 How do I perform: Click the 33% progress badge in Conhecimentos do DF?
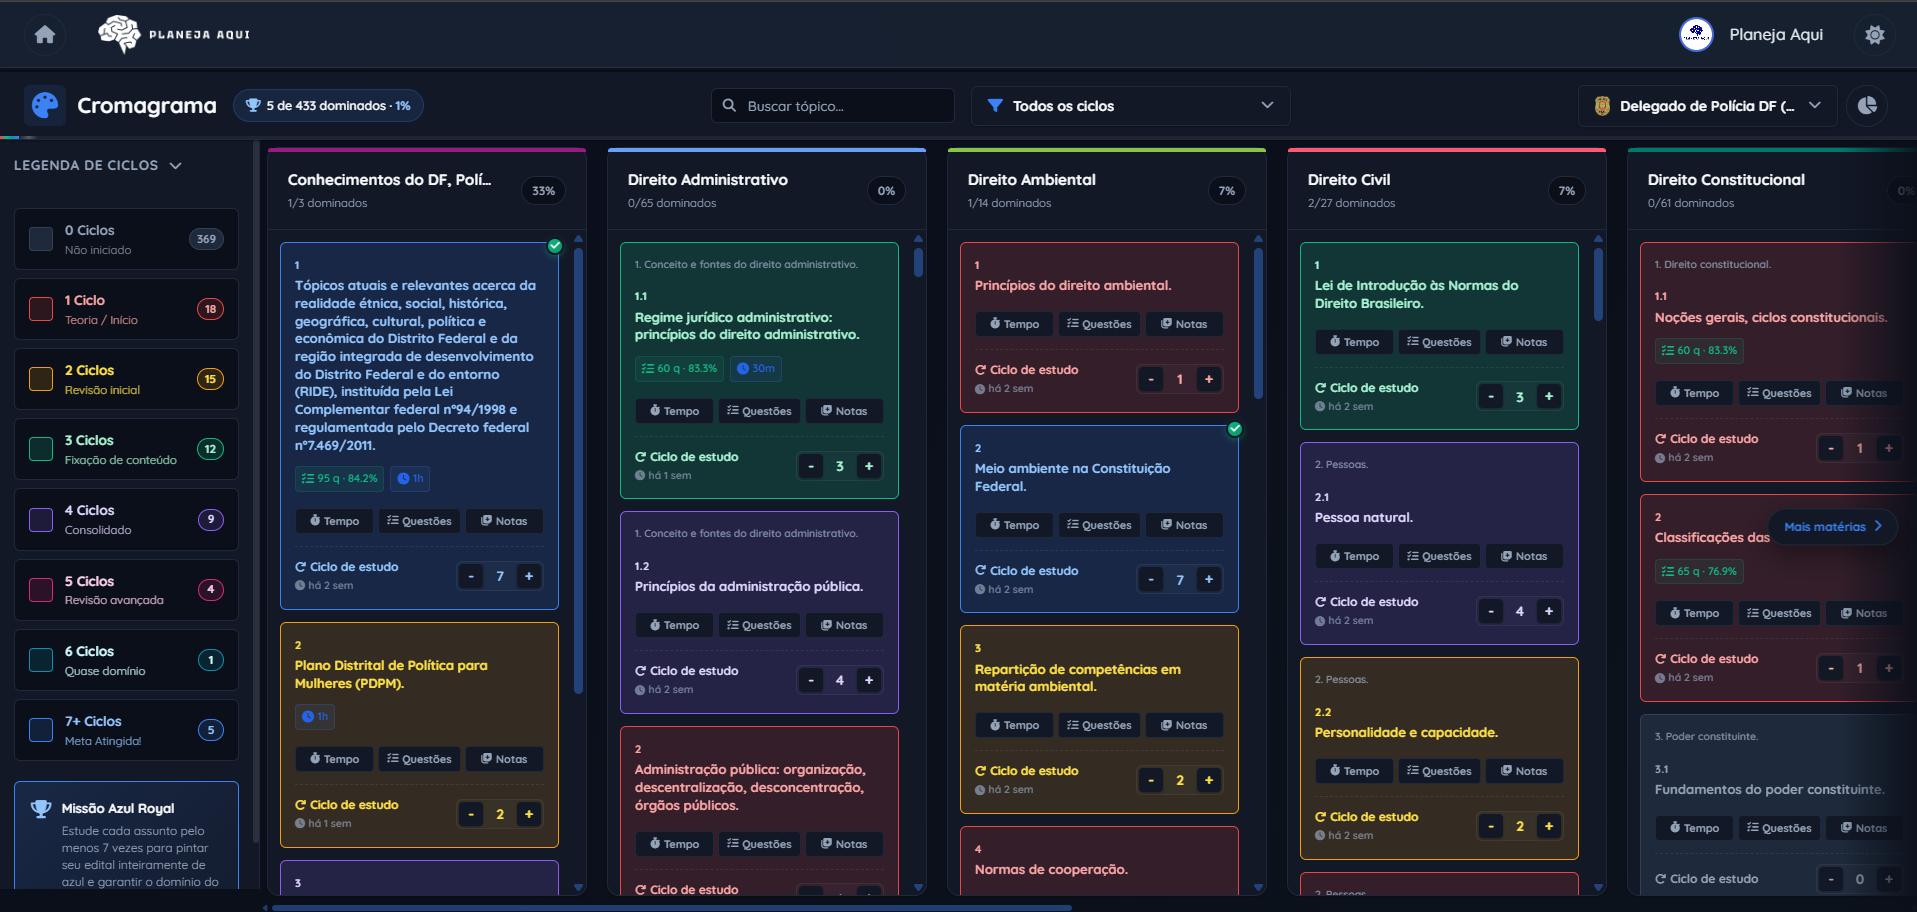click(x=543, y=191)
